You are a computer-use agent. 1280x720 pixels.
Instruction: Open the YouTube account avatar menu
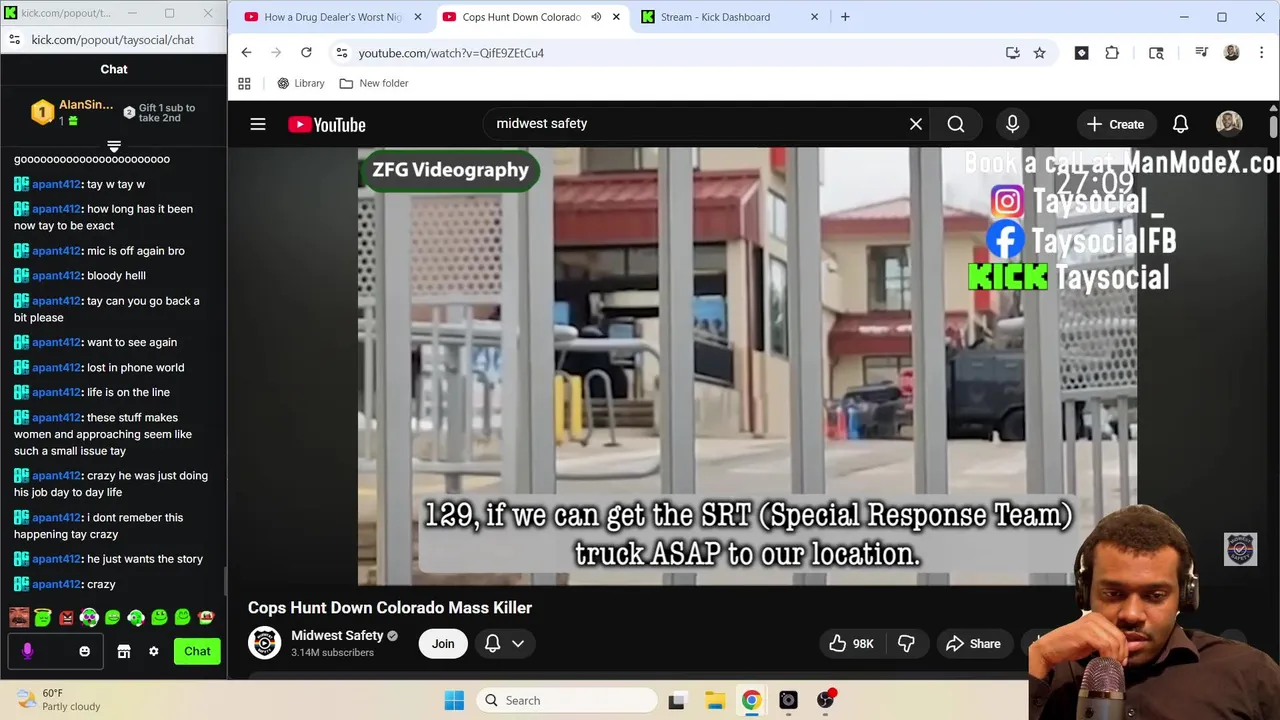(x=1229, y=124)
